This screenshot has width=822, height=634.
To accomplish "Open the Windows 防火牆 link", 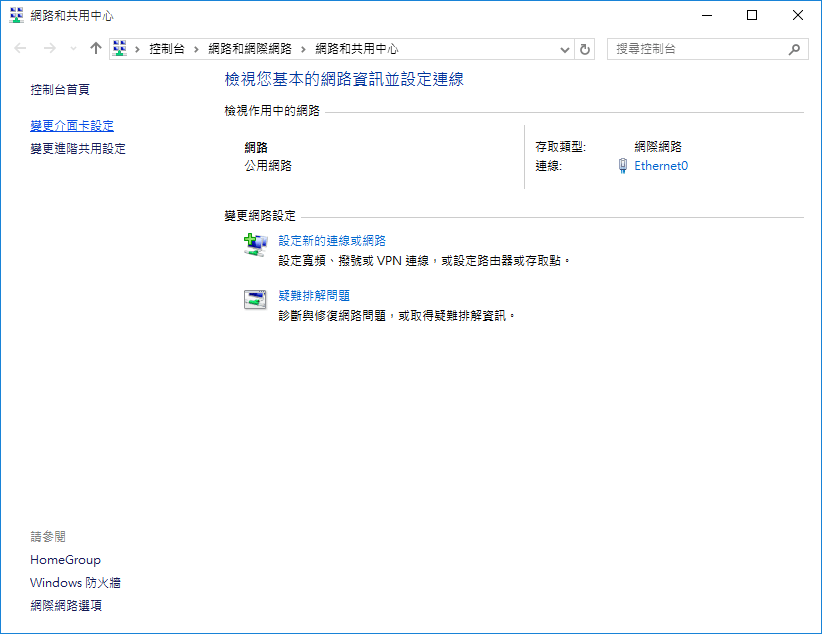I will [75, 583].
